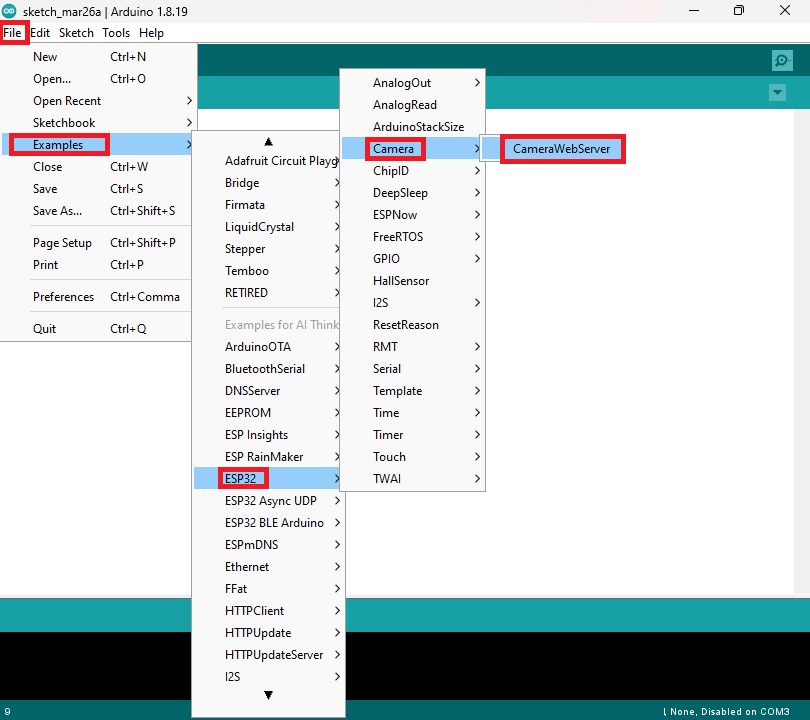The height and width of the screenshot is (720, 810).
Task: Open BluetoothSerial examples
Action: (x=267, y=369)
